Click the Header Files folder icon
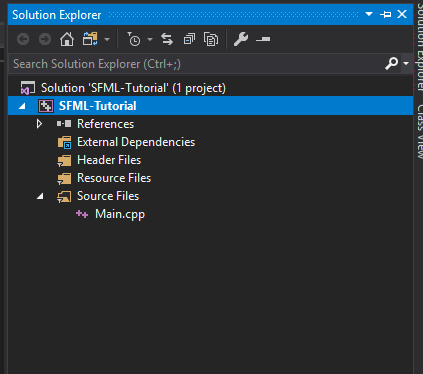Screen dimensions: 423x374 pyautogui.click(x=64, y=160)
